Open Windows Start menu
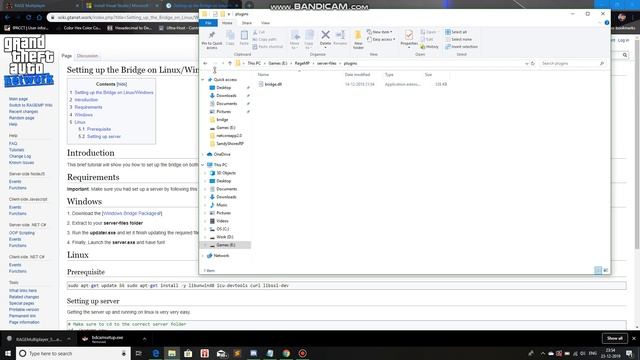This screenshot has height=360, width=640. (8, 353)
